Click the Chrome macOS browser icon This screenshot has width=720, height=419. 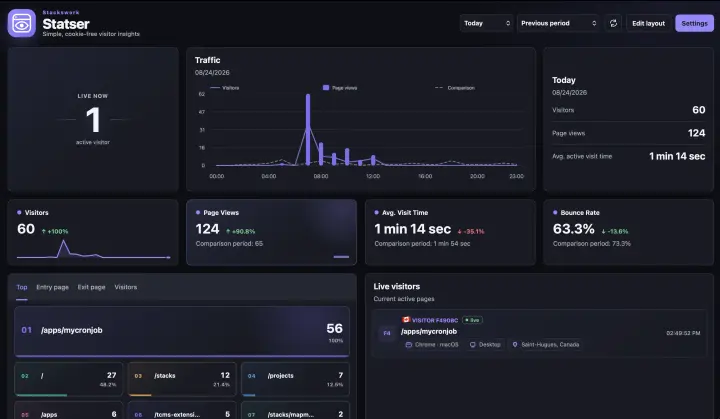coord(409,345)
